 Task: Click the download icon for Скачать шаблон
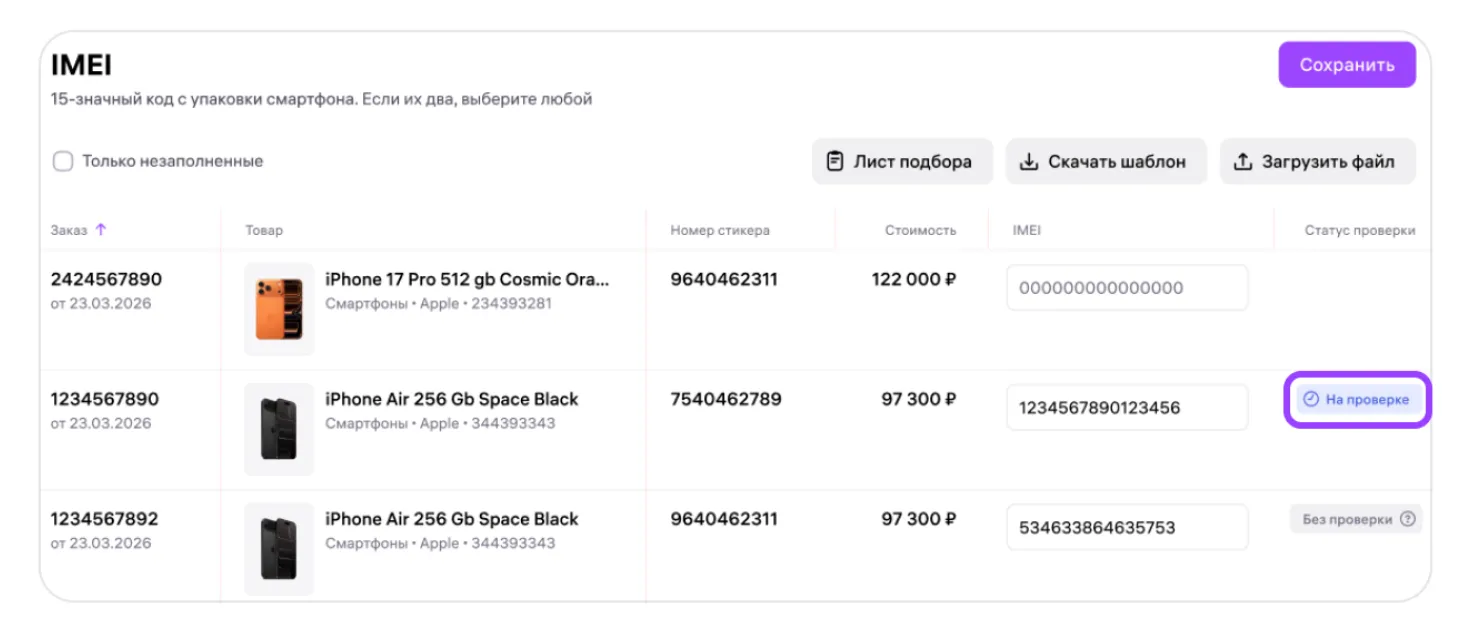[x=1028, y=162]
